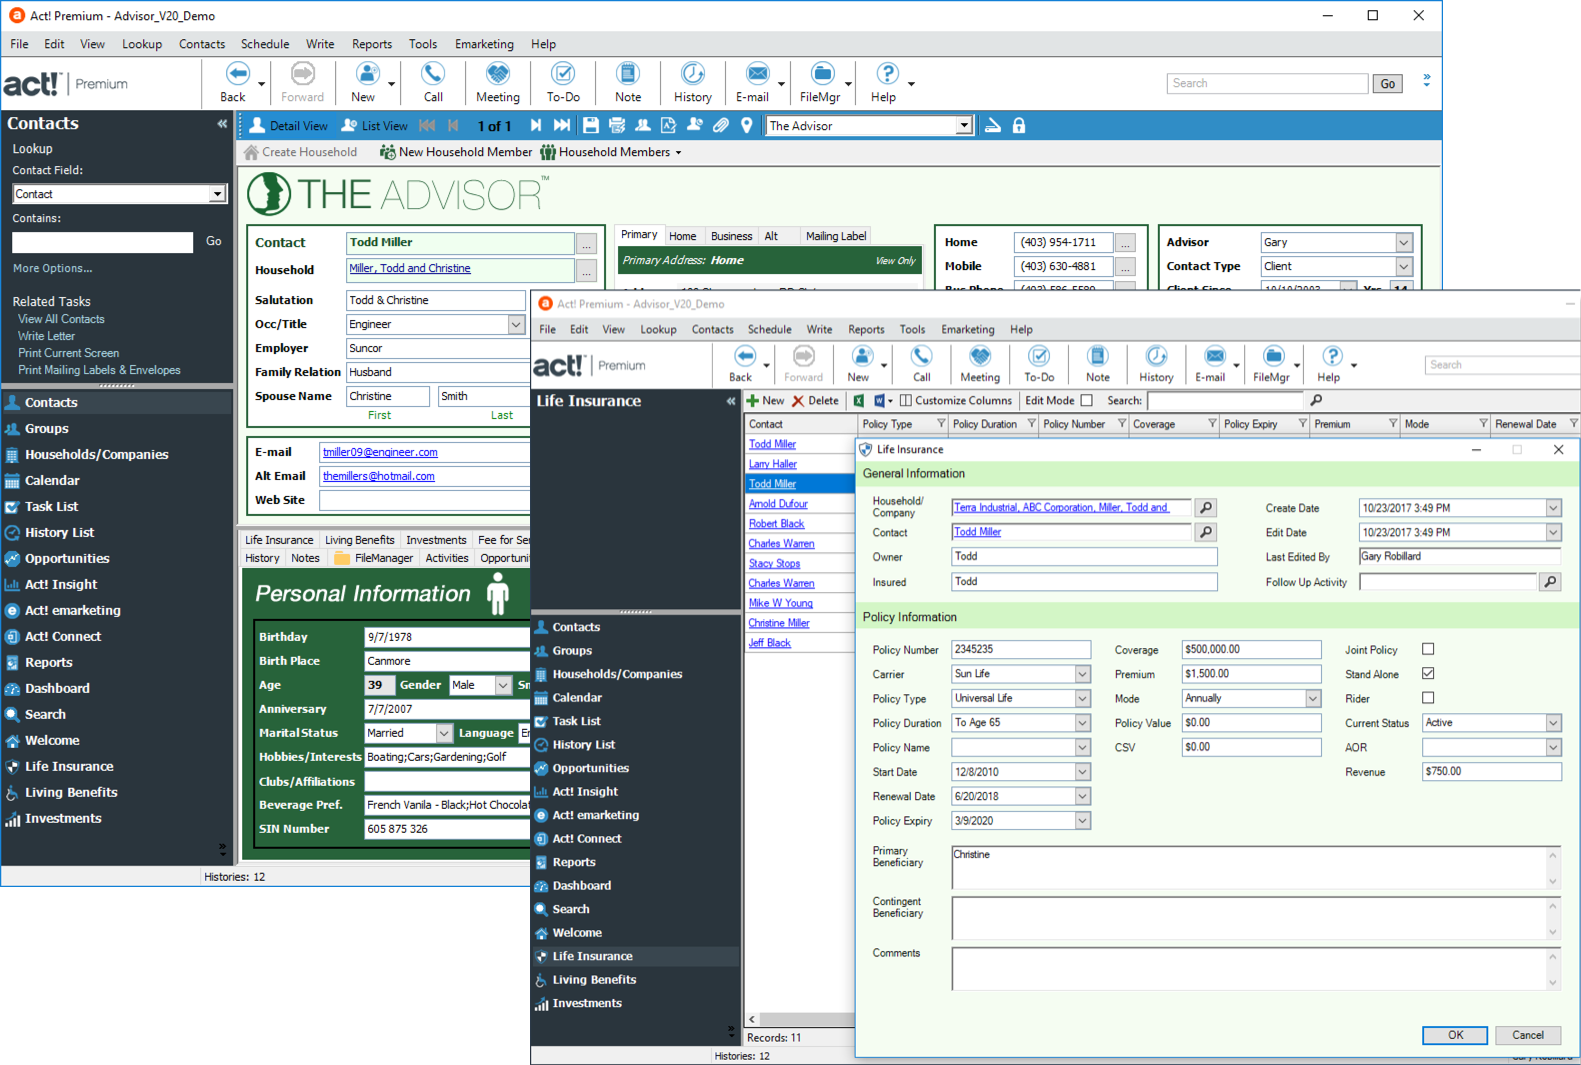This screenshot has height=1065, width=1581.
Task: Open Current Status dropdown showing Active
Action: 1553,722
